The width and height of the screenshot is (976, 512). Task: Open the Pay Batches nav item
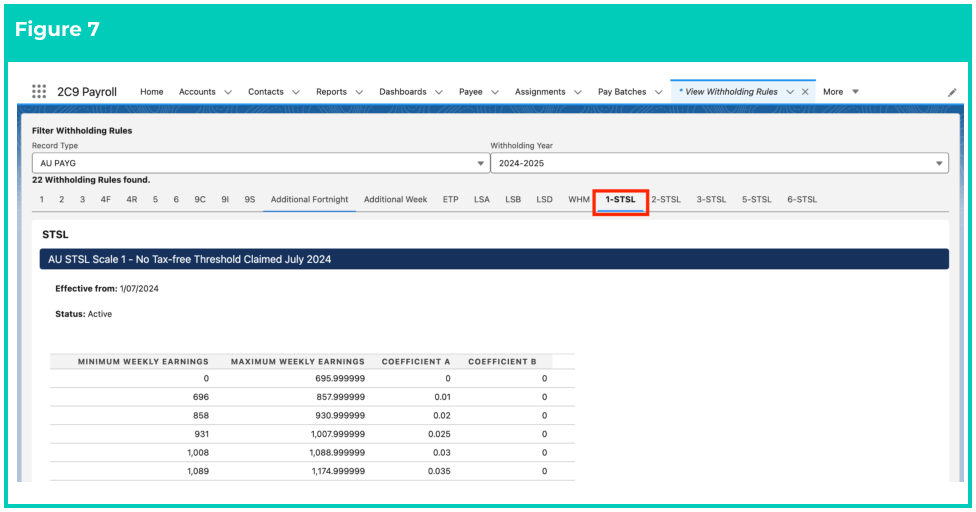622,91
